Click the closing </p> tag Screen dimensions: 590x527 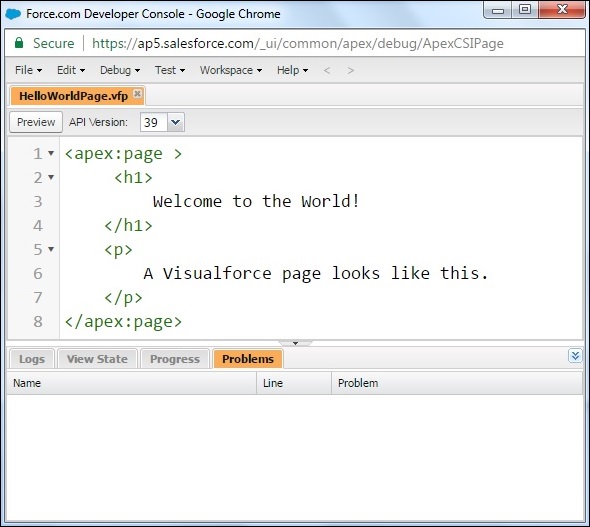[x=123, y=298]
